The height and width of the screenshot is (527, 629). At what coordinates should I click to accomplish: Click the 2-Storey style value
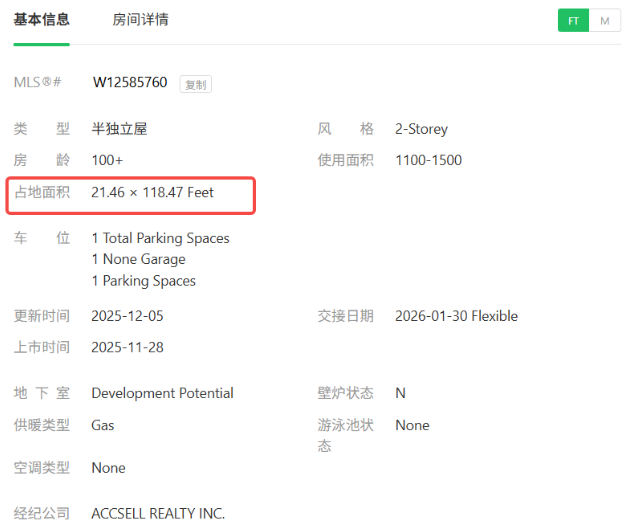pos(421,129)
